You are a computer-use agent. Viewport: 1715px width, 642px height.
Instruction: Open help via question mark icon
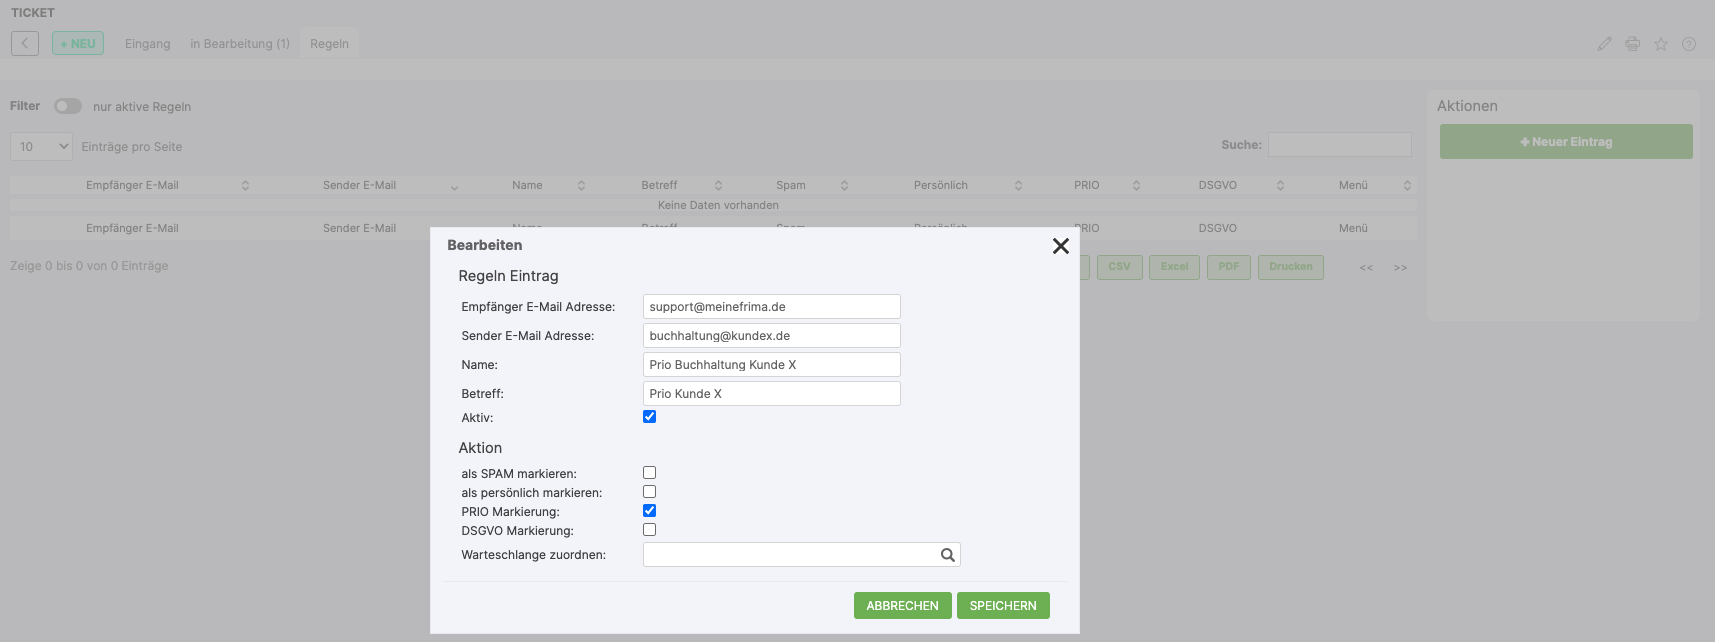click(1688, 44)
